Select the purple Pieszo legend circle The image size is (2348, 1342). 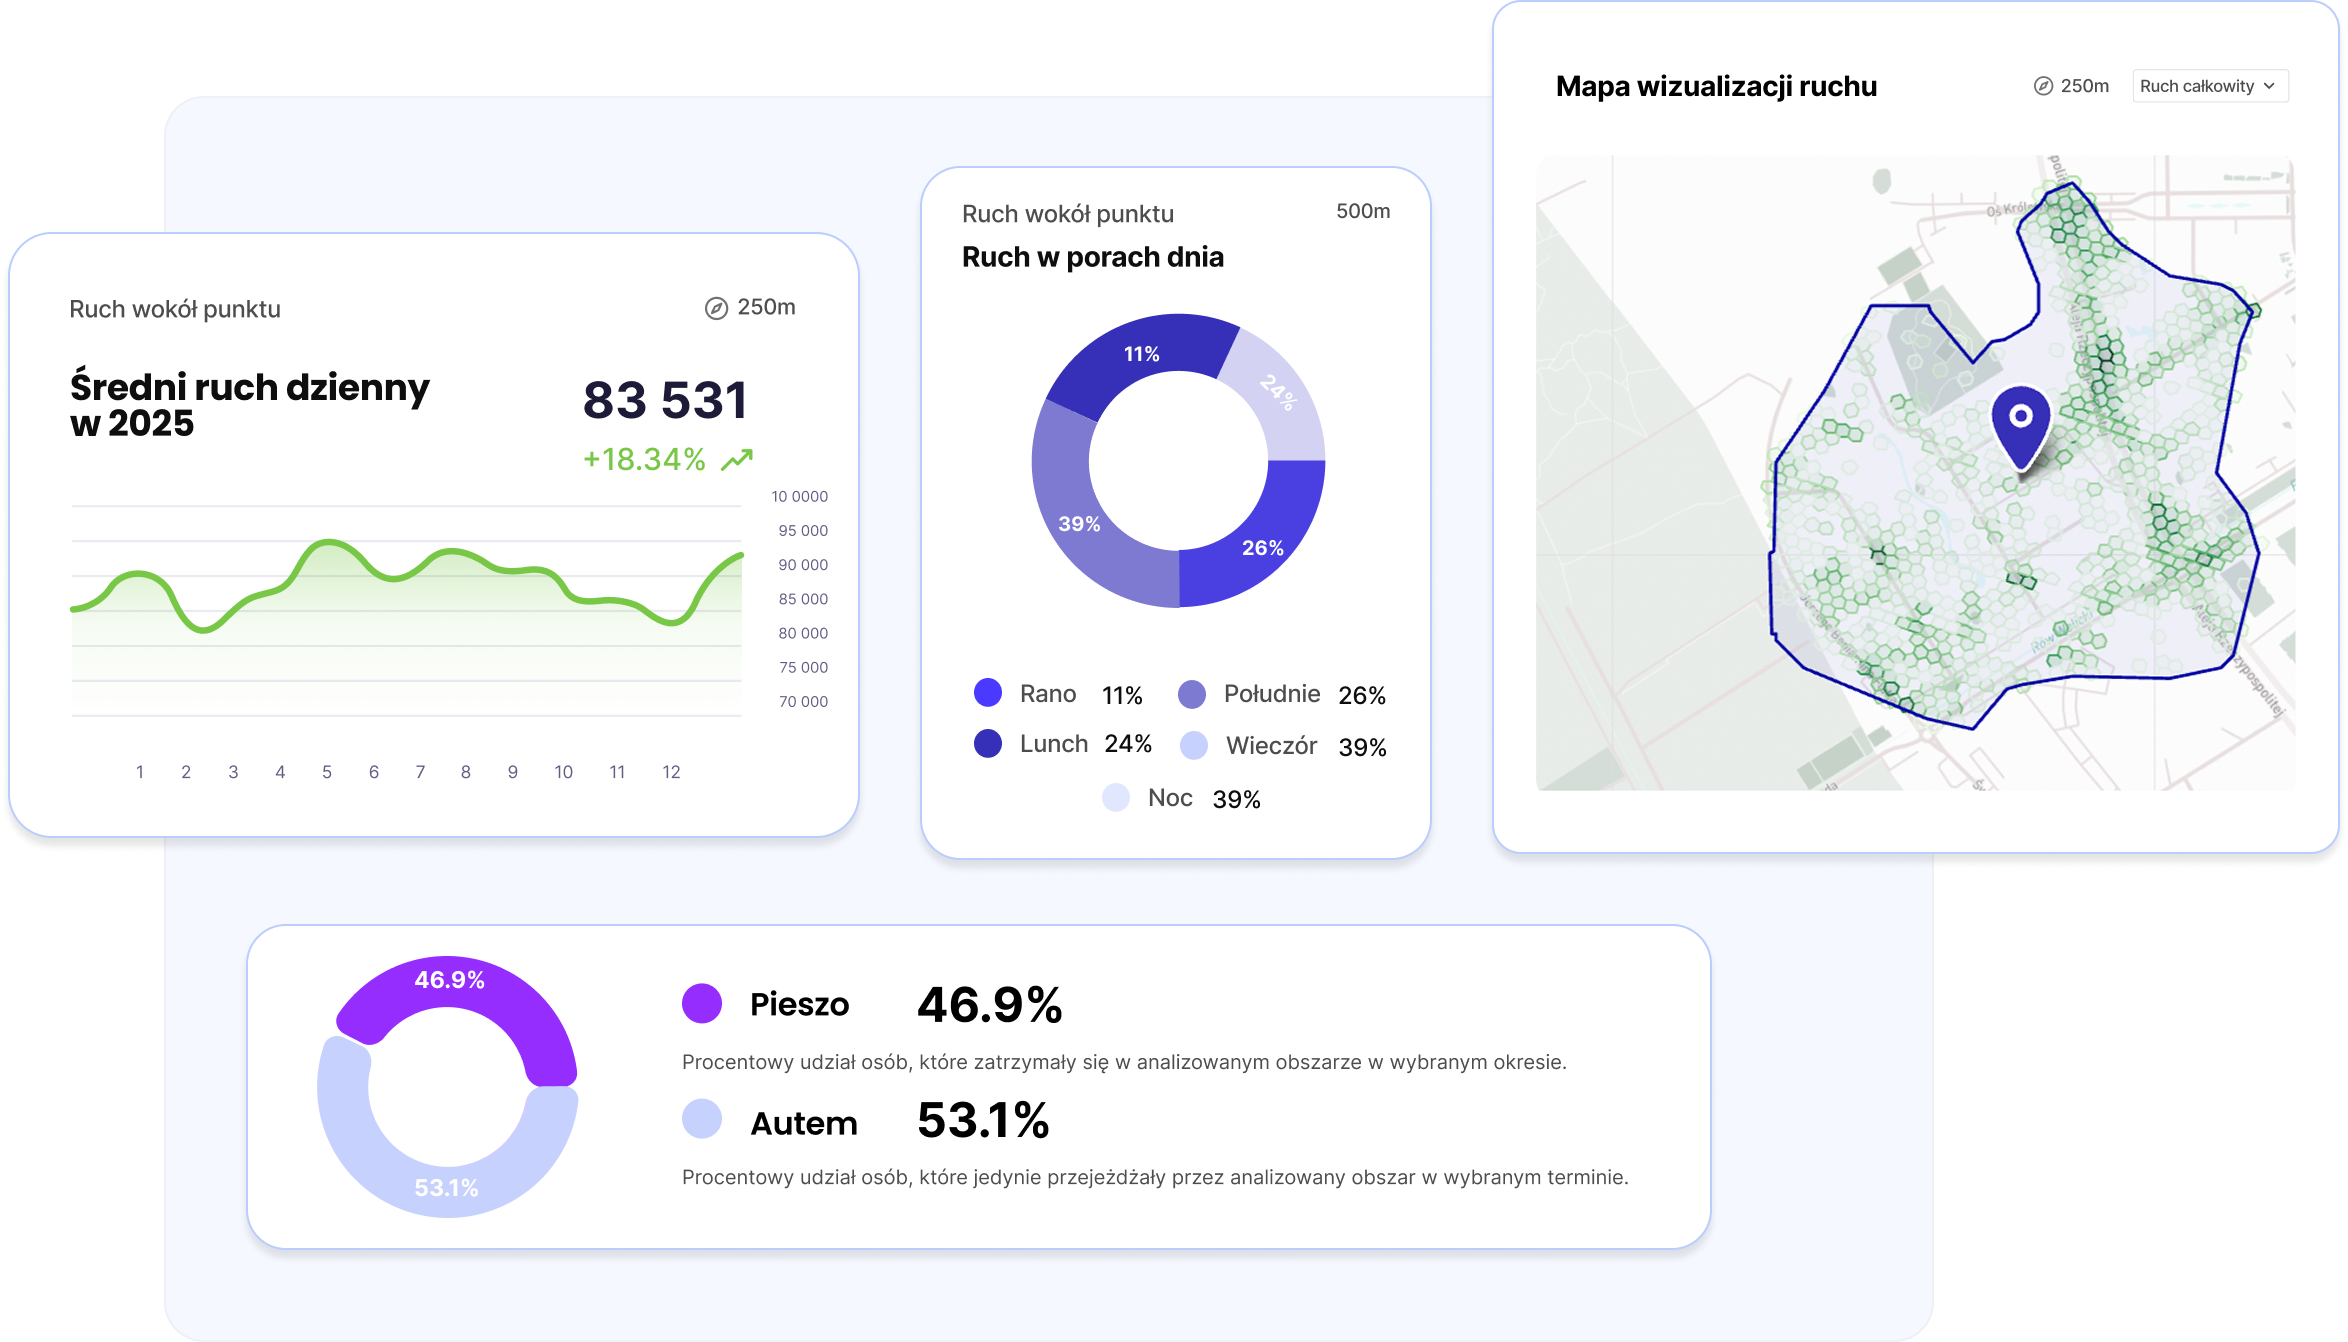tap(702, 1003)
